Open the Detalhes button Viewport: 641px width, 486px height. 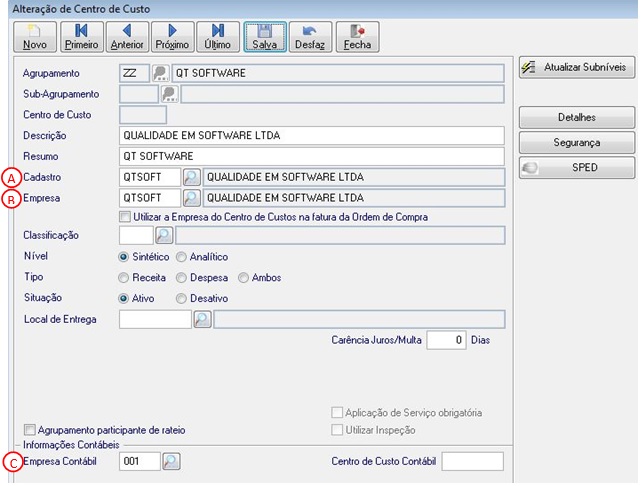pyautogui.click(x=577, y=118)
